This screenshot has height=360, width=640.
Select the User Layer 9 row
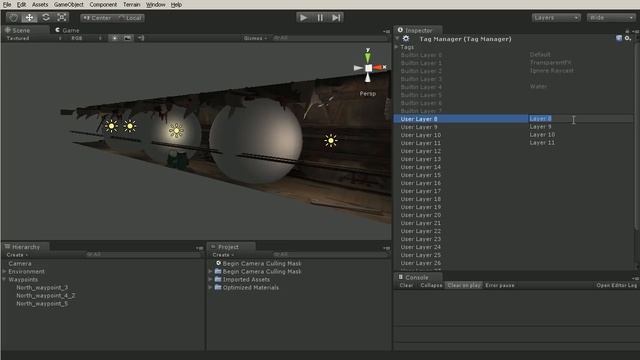[x=513, y=127]
